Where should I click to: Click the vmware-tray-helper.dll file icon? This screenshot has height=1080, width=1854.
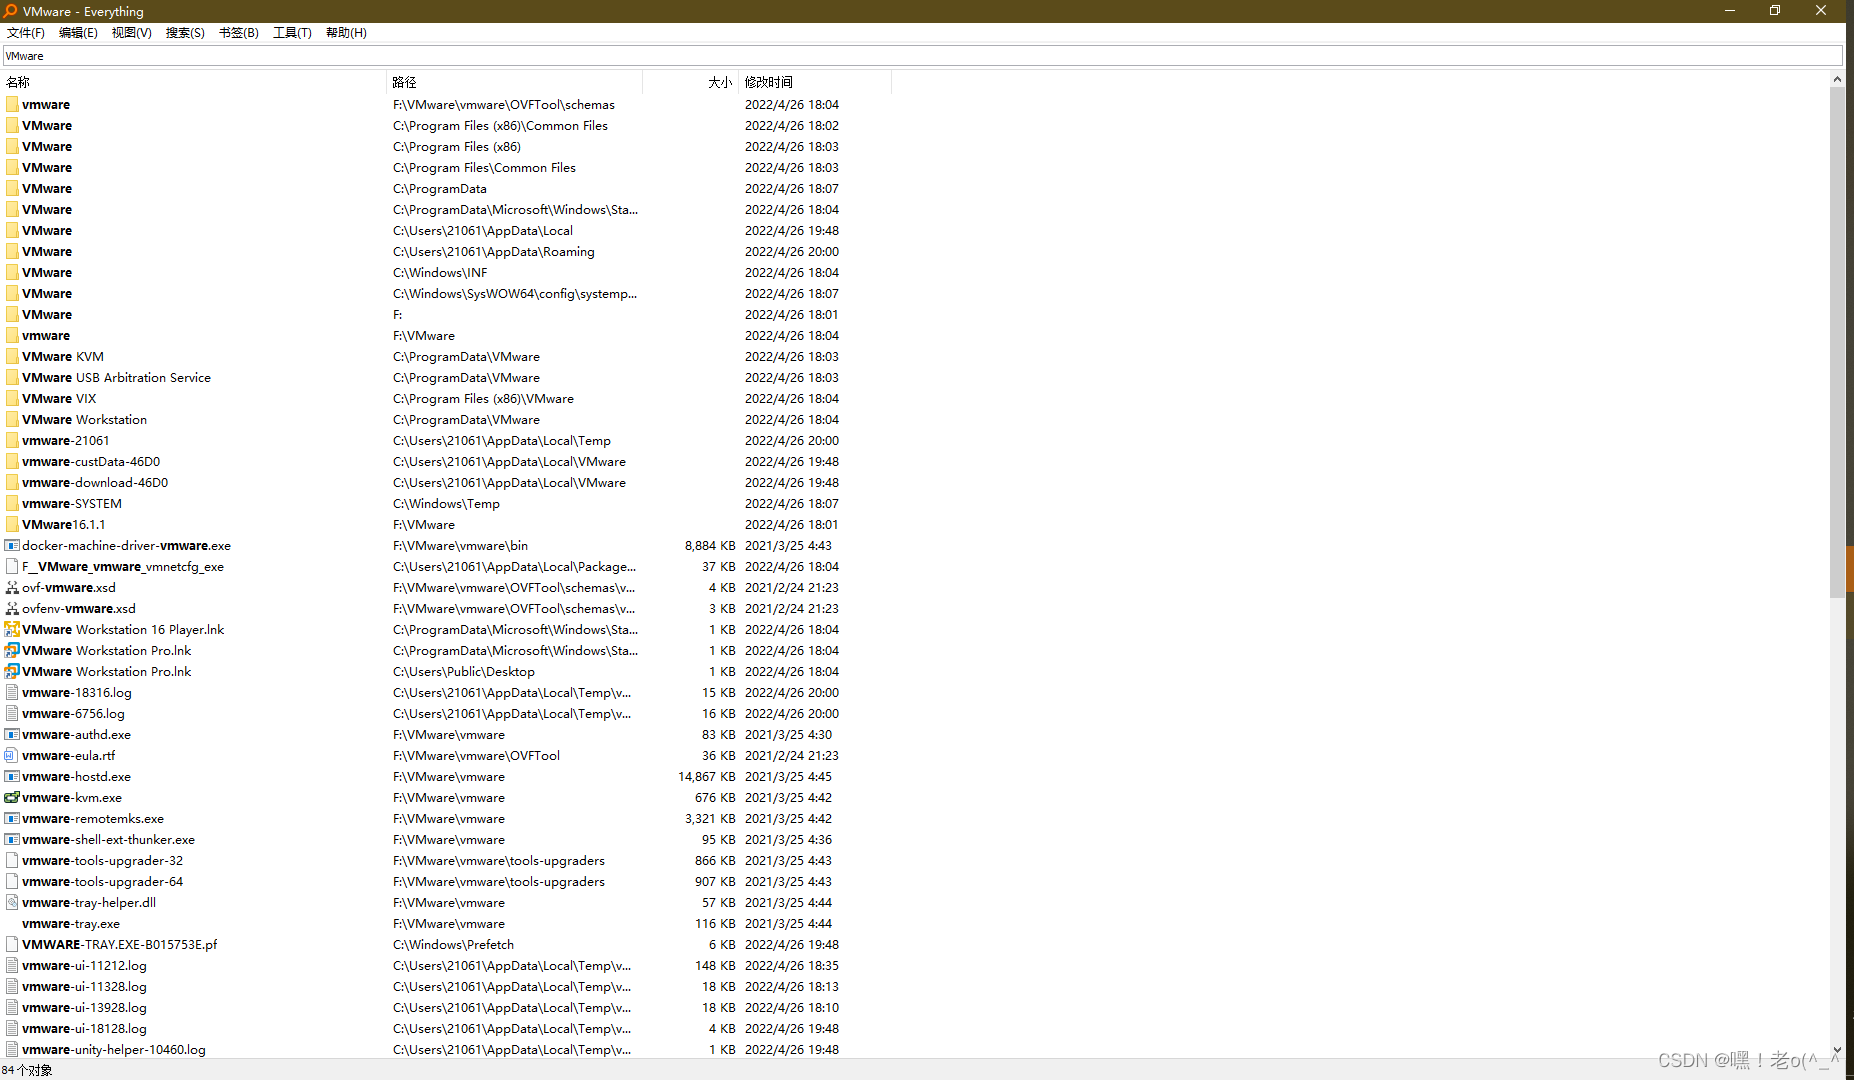pos(12,903)
